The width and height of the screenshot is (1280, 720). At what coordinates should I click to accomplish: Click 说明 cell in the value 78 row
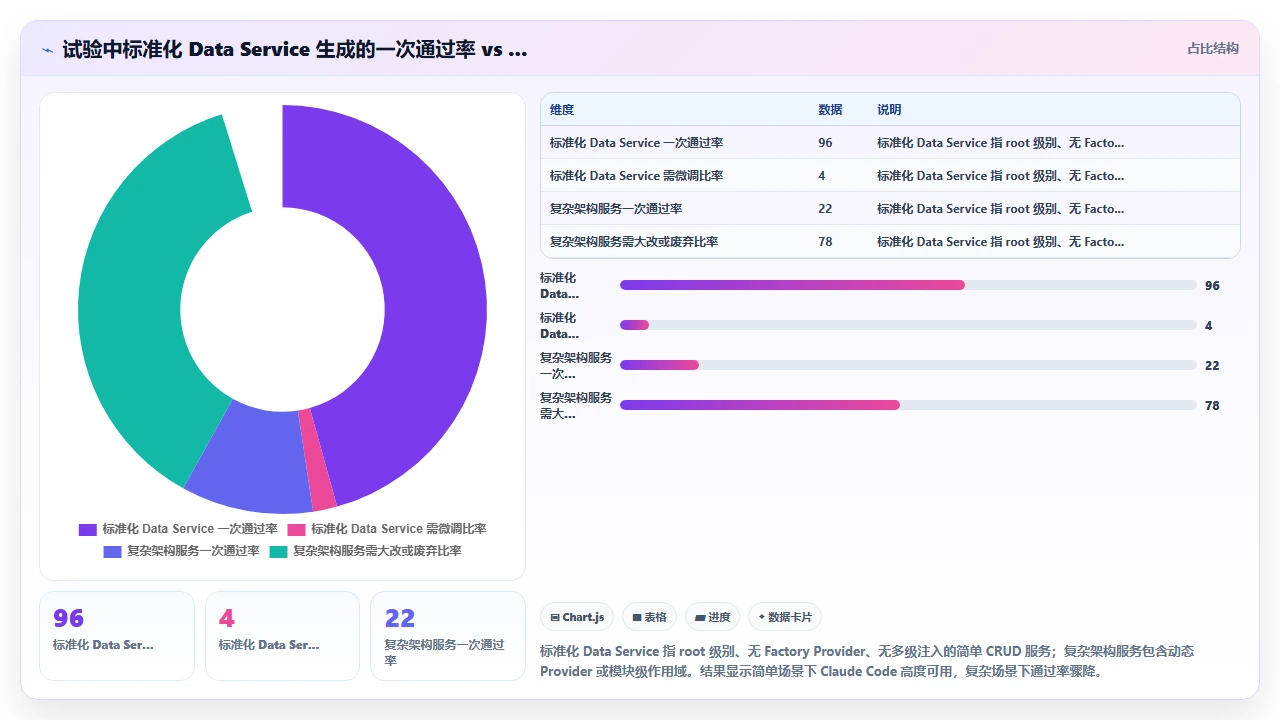(x=1000, y=242)
